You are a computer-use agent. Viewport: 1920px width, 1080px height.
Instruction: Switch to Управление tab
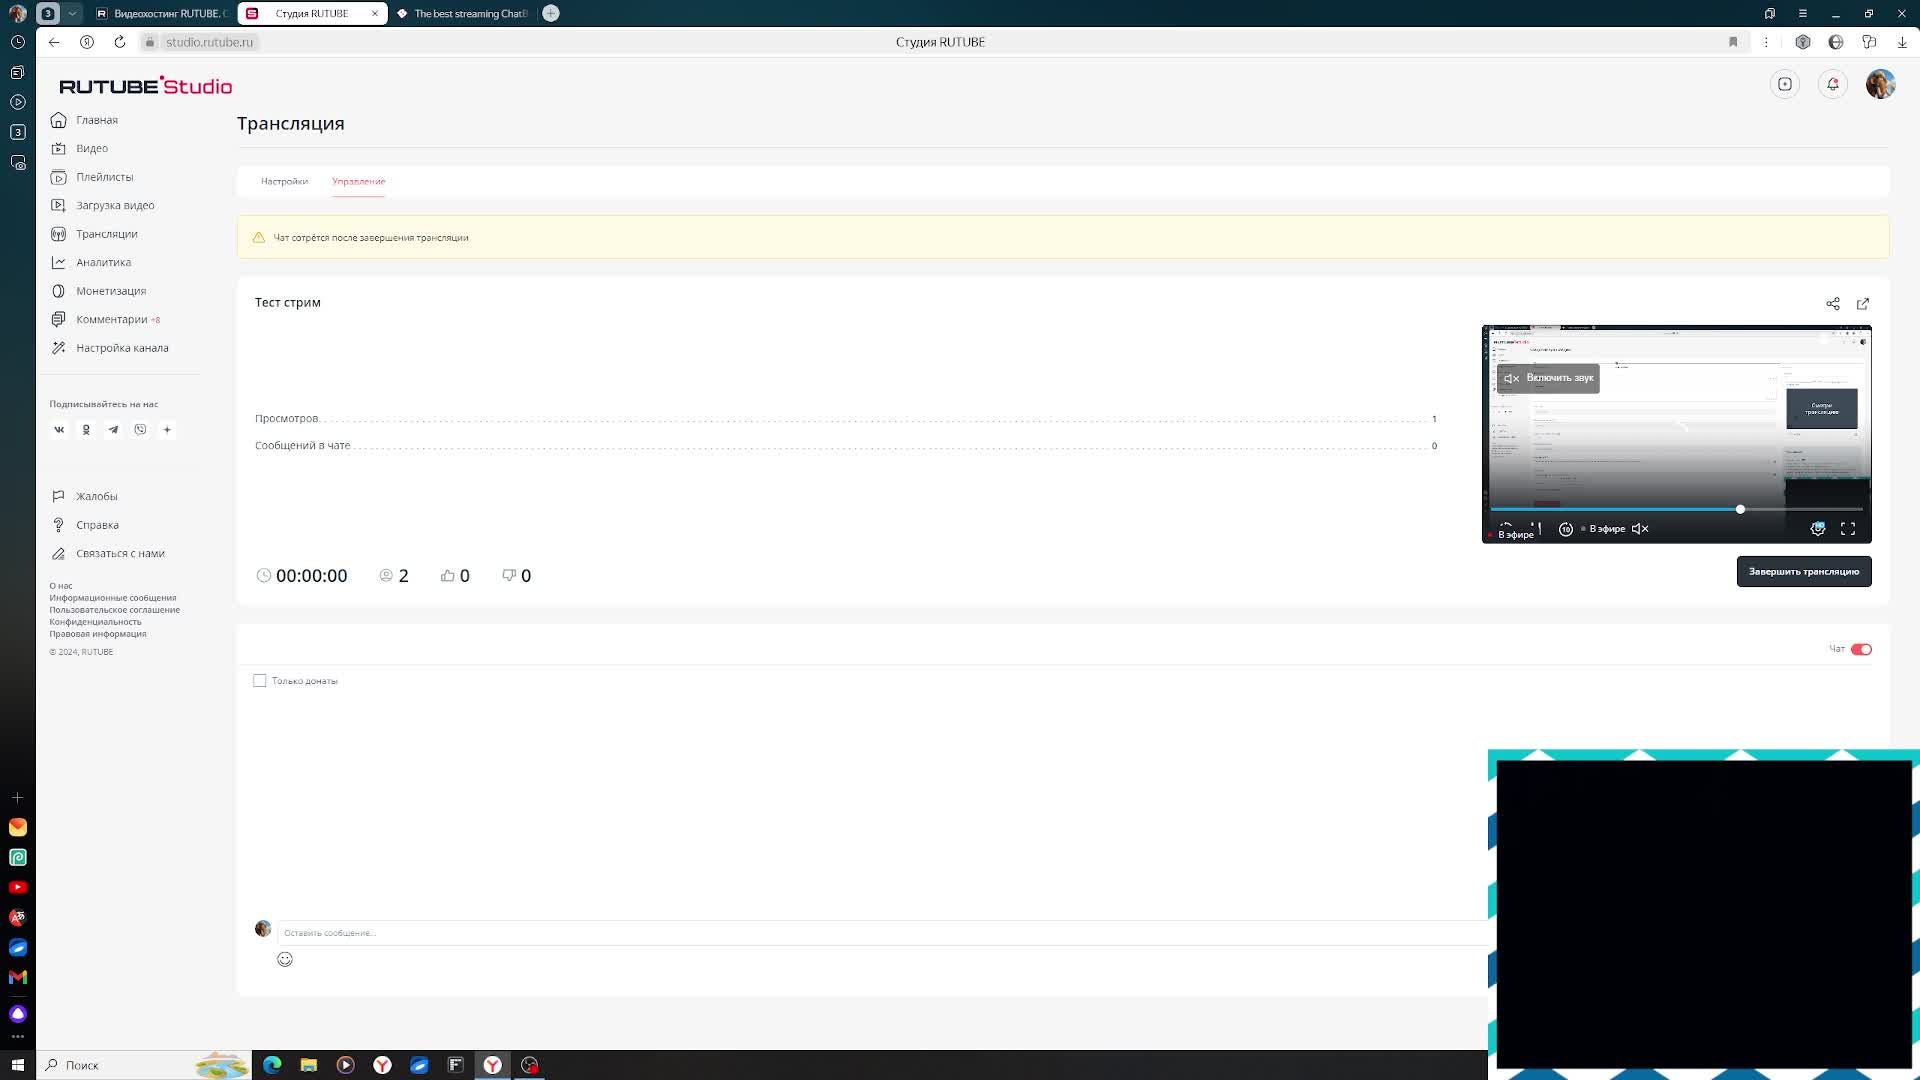coord(359,181)
